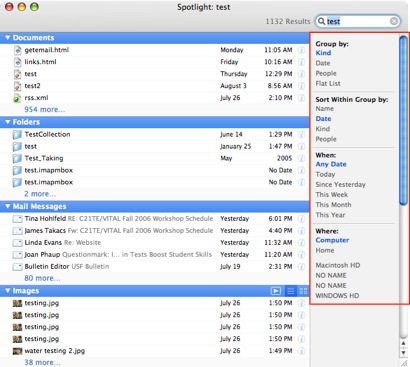
Task: Click the magnifying glass in search field
Action: (x=321, y=21)
